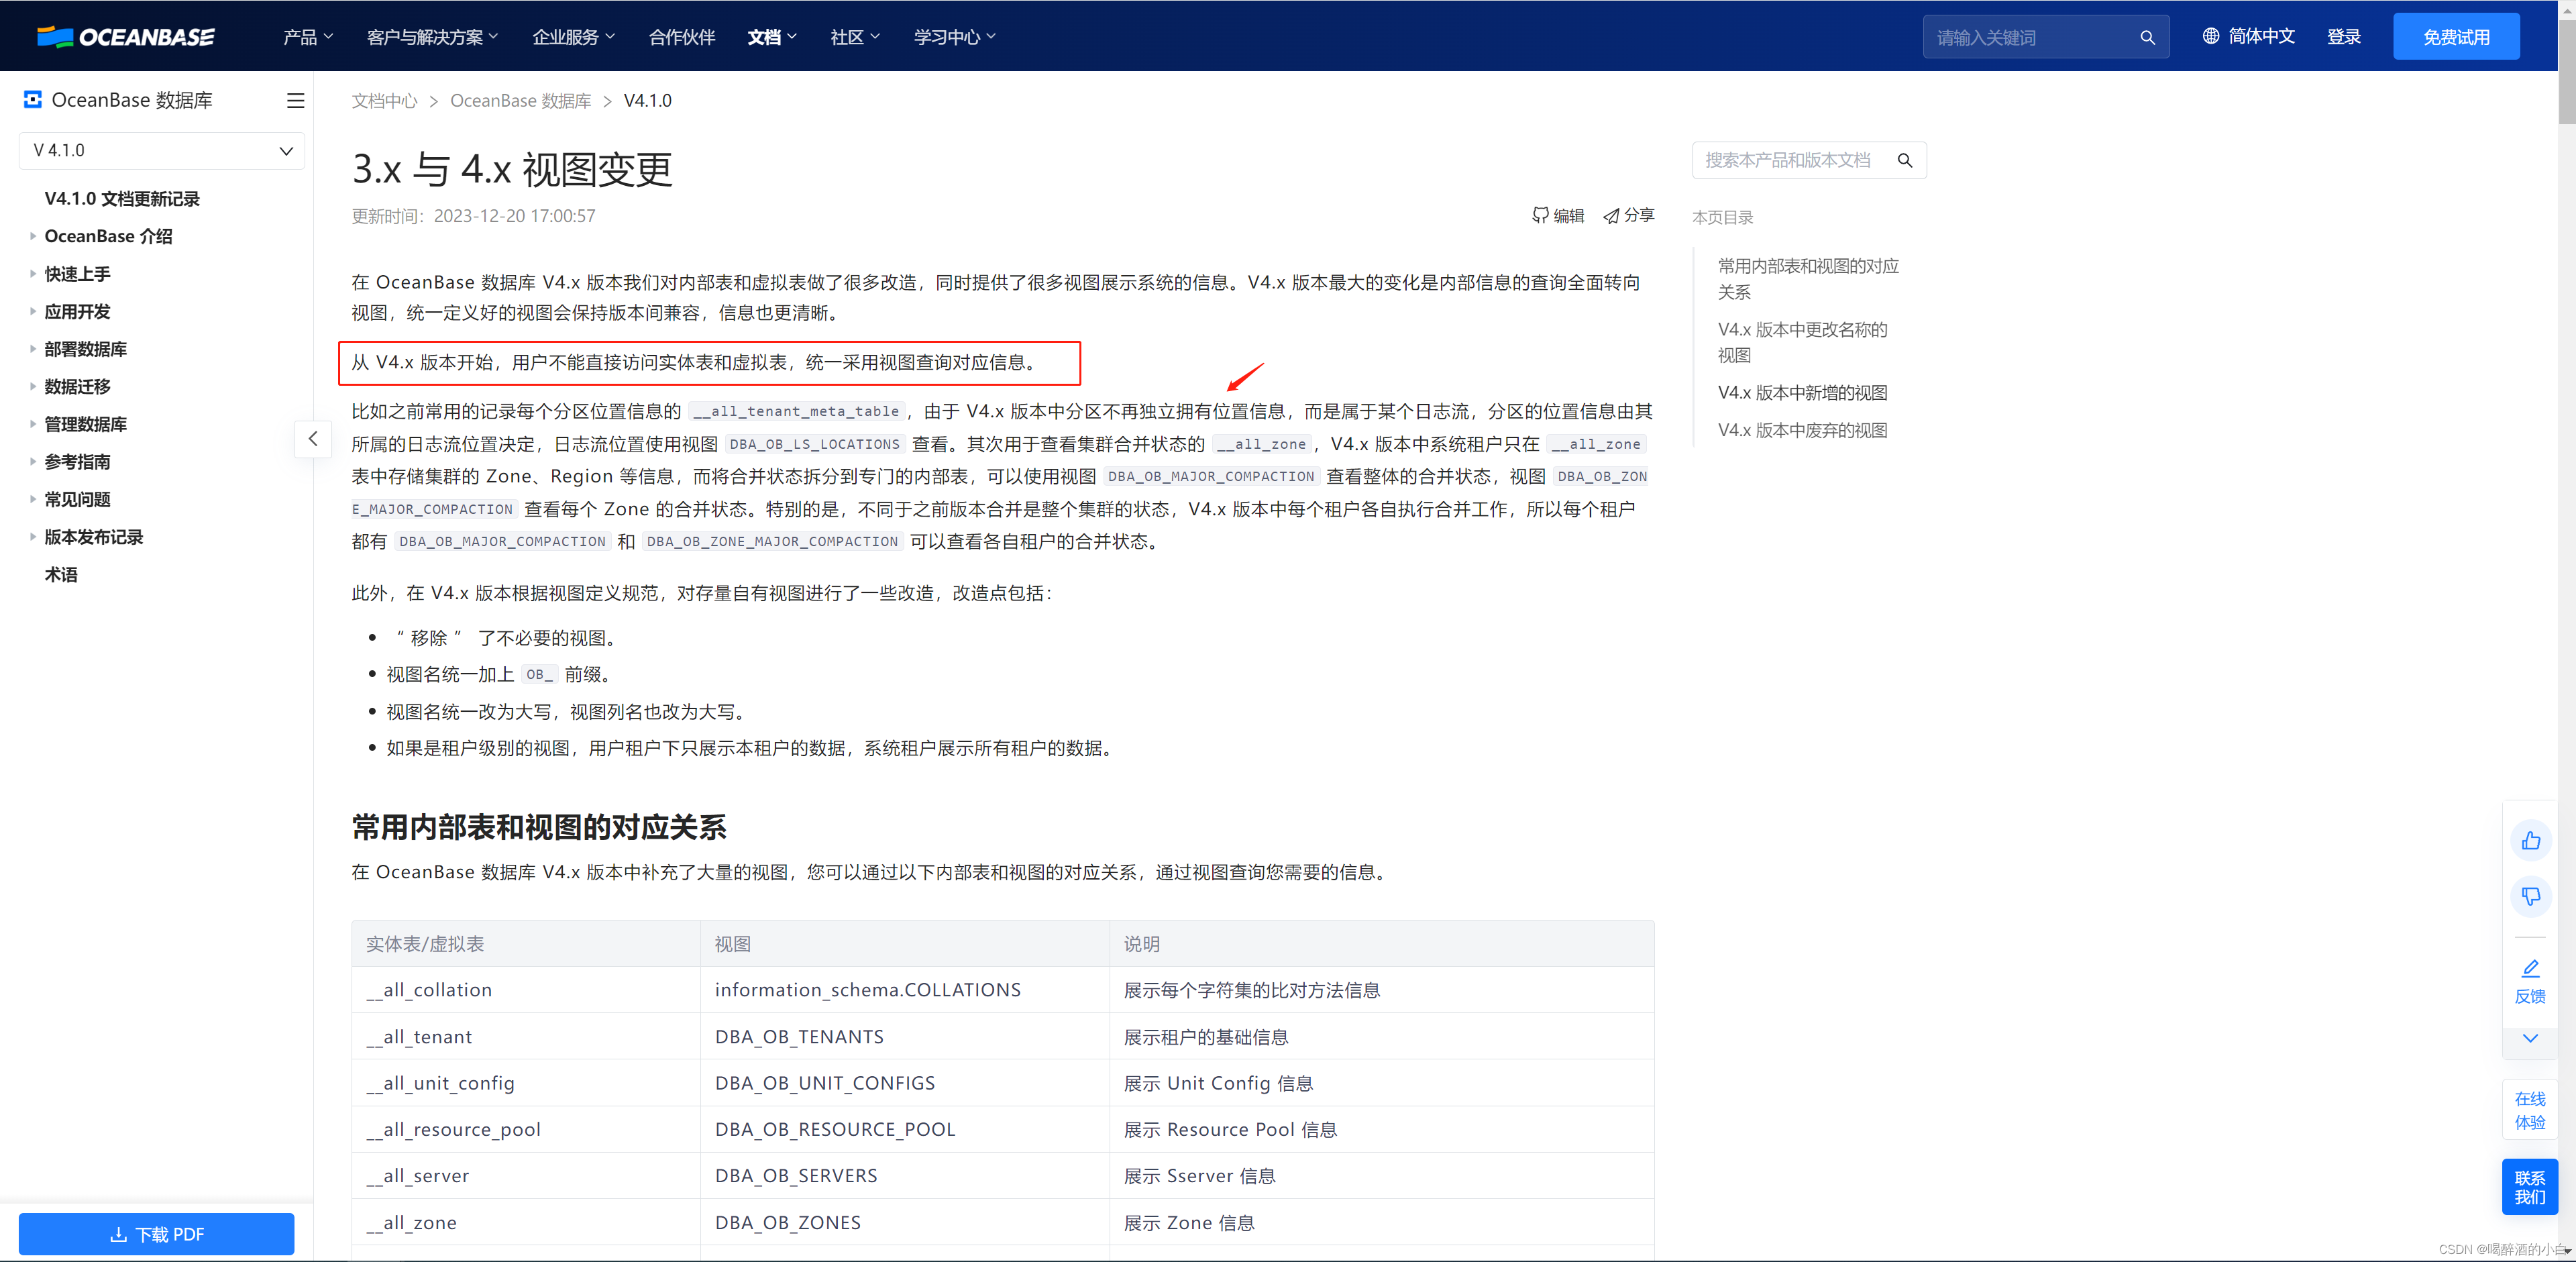Select information_schema.COLLATIONS table cell
Screen dimensions: 2576x1262
[904, 990]
